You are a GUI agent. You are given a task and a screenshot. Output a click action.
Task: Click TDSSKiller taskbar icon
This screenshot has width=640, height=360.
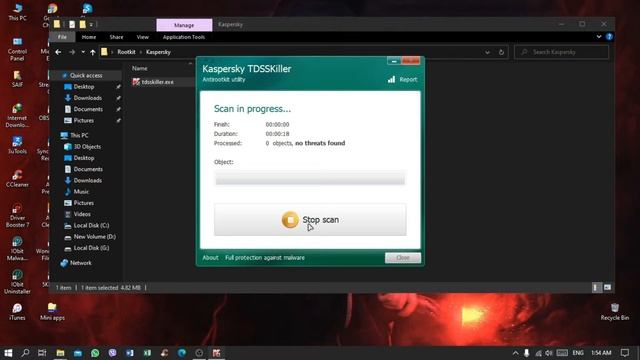click(x=216, y=353)
